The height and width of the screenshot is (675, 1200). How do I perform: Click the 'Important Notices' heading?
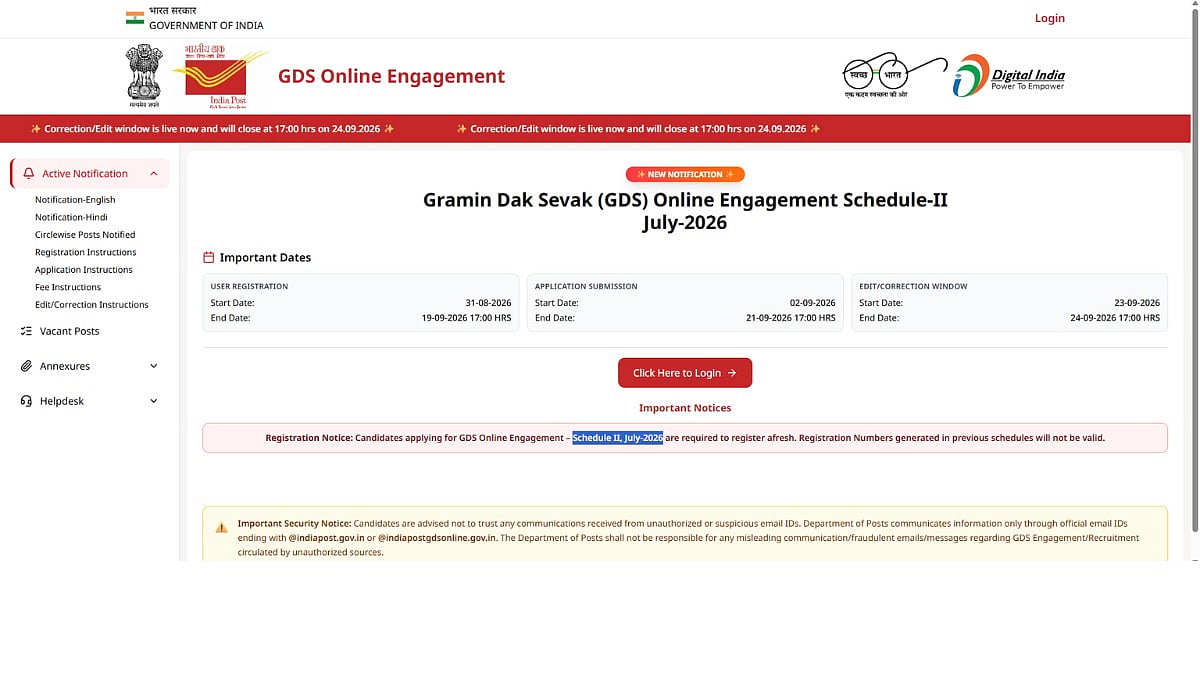coord(685,408)
